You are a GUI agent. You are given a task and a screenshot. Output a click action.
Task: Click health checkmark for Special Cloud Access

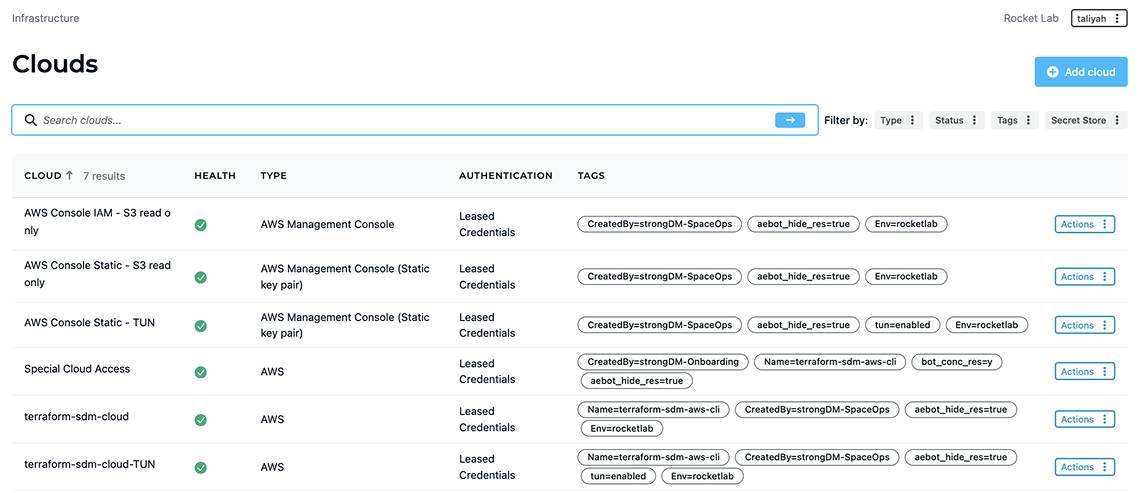pyautogui.click(x=201, y=372)
